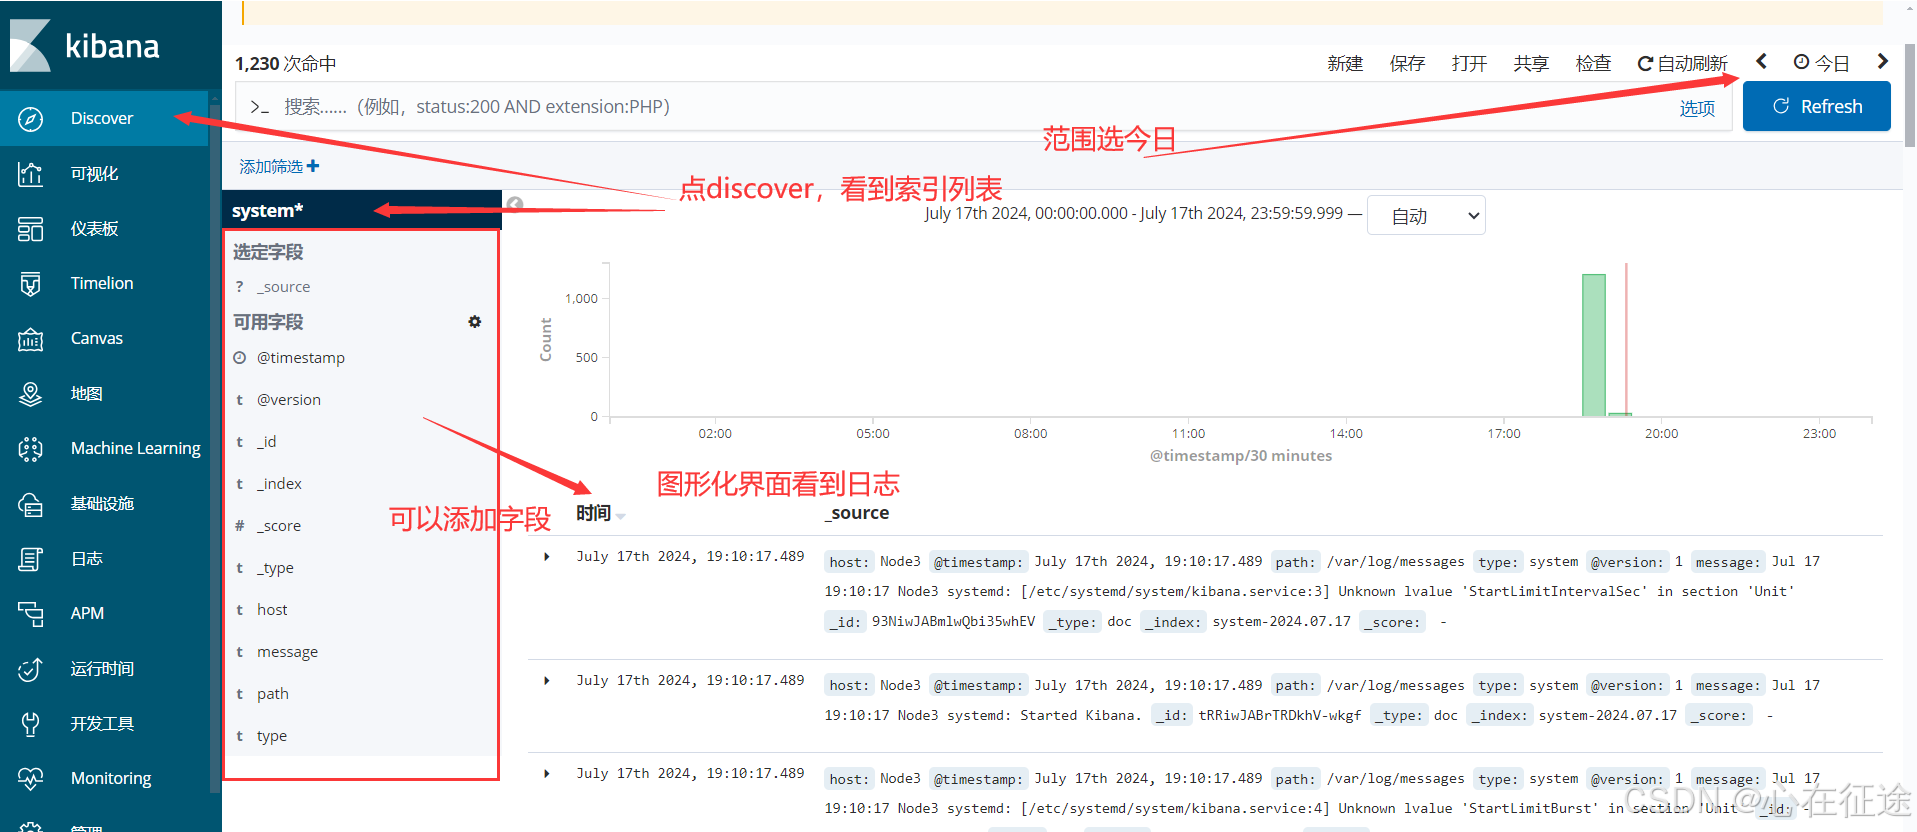Click the Kibana logo
The height and width of the screenshot is (832, 1917).
tap(85, 46)
